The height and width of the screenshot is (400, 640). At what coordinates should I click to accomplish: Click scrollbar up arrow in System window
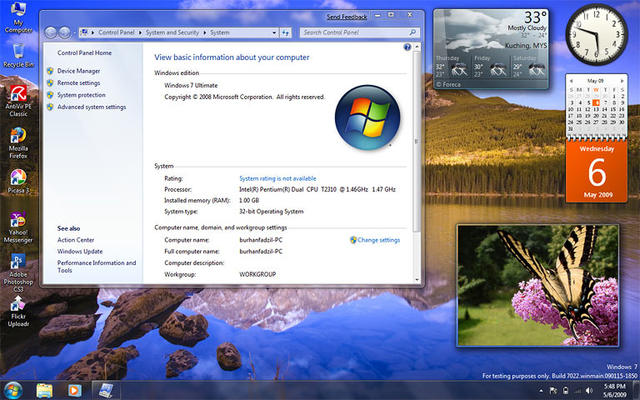(x=417, y=47)
